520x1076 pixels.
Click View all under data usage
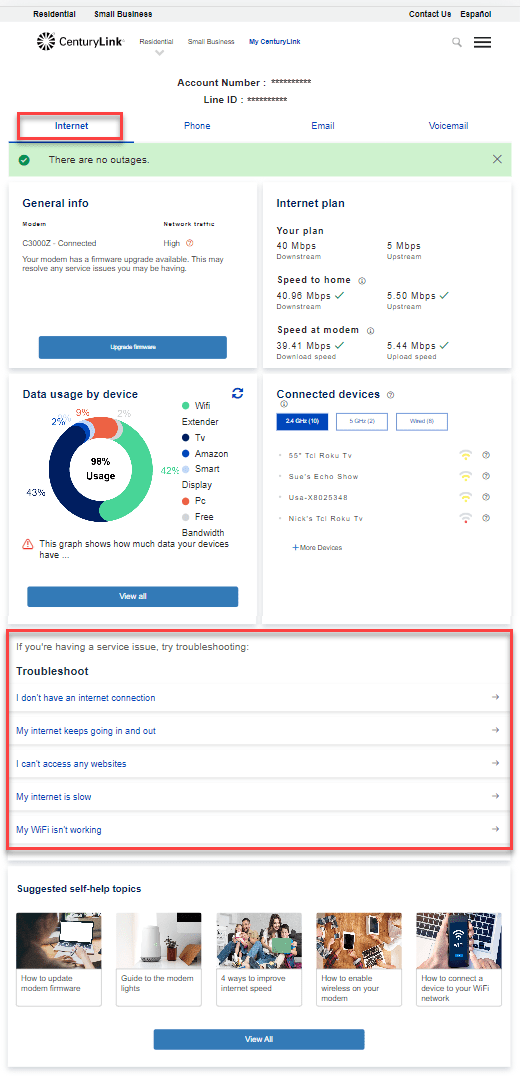[132, 596]
